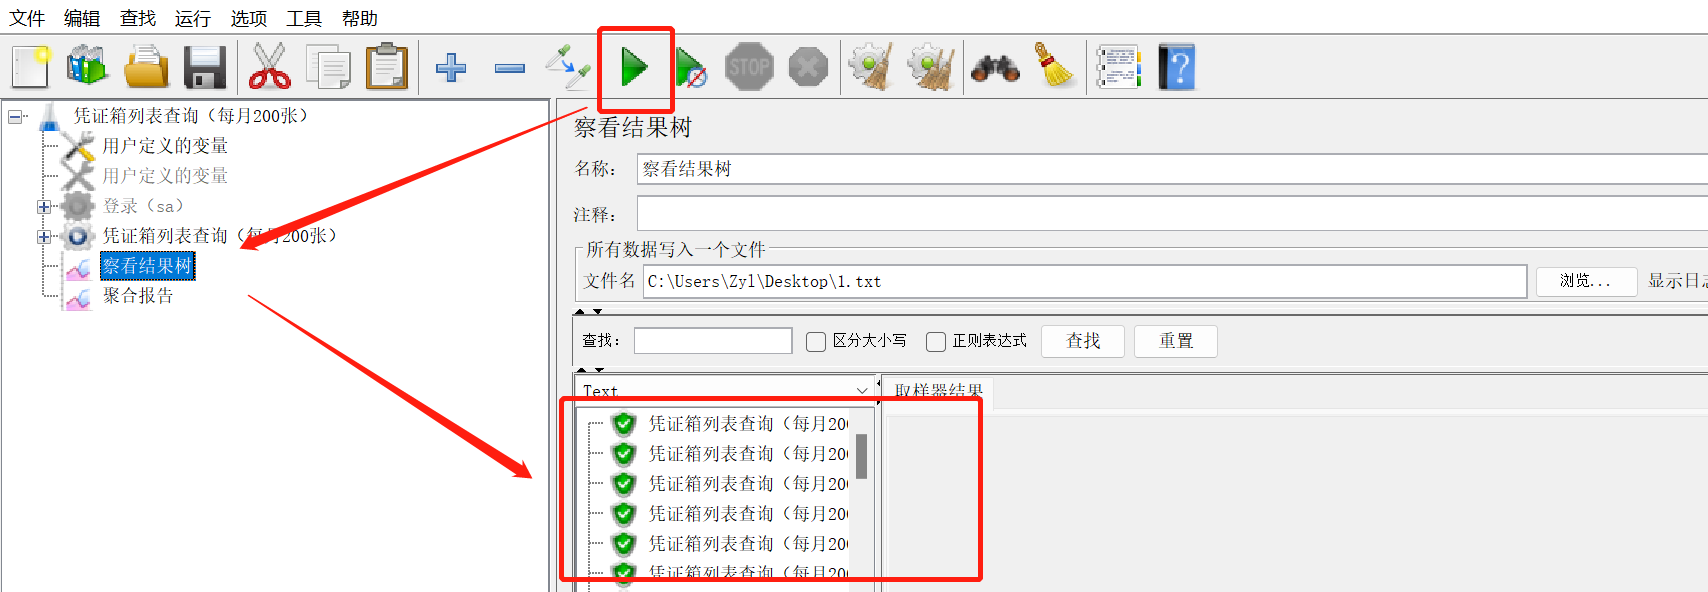Open the 运行 menu
This screenshot has width=1708, height=592.
pos(193,18)
